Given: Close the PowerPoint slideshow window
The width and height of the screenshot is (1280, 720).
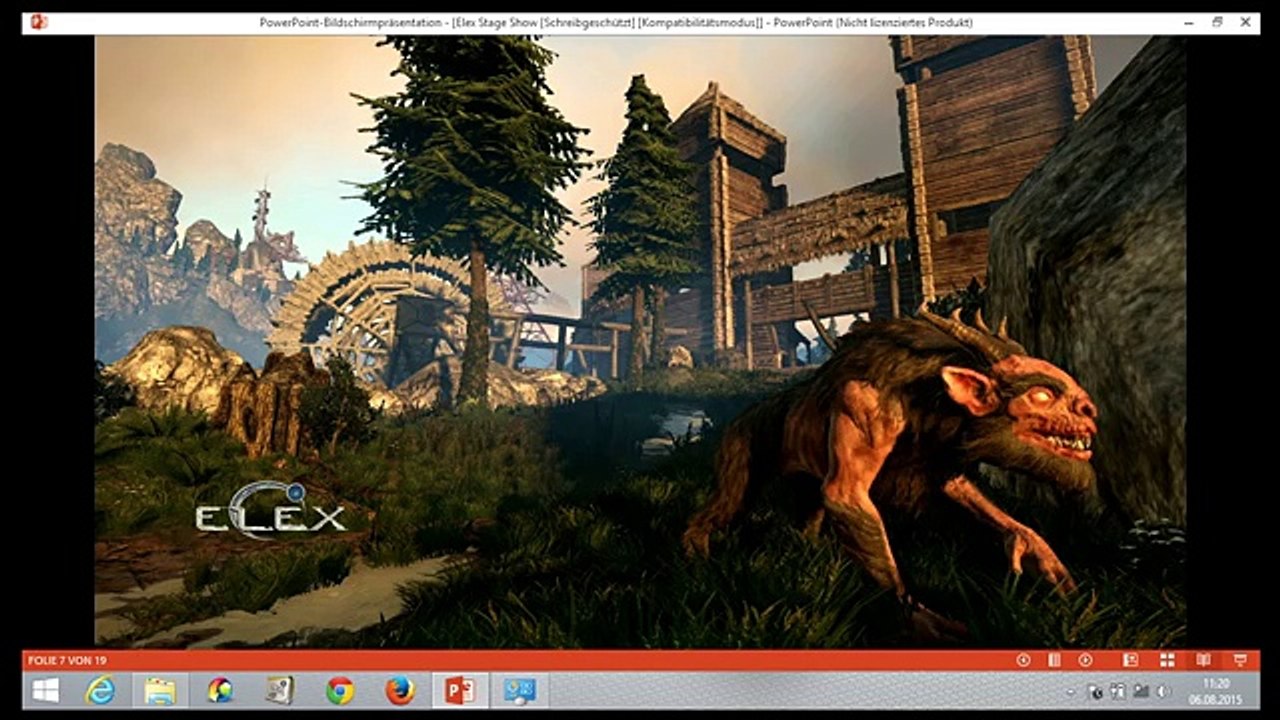Looking at the screenshot, I should click(1245, 22).
